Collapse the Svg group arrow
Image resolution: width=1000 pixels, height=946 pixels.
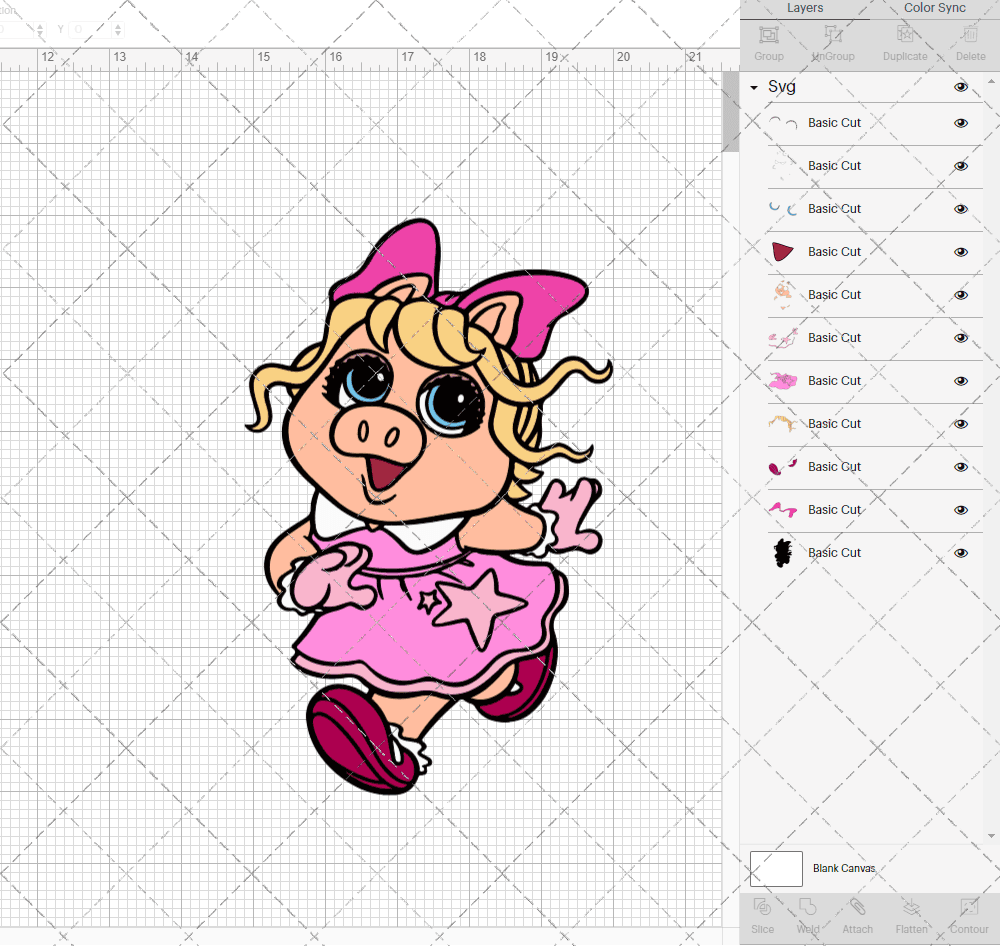point(754,87)
